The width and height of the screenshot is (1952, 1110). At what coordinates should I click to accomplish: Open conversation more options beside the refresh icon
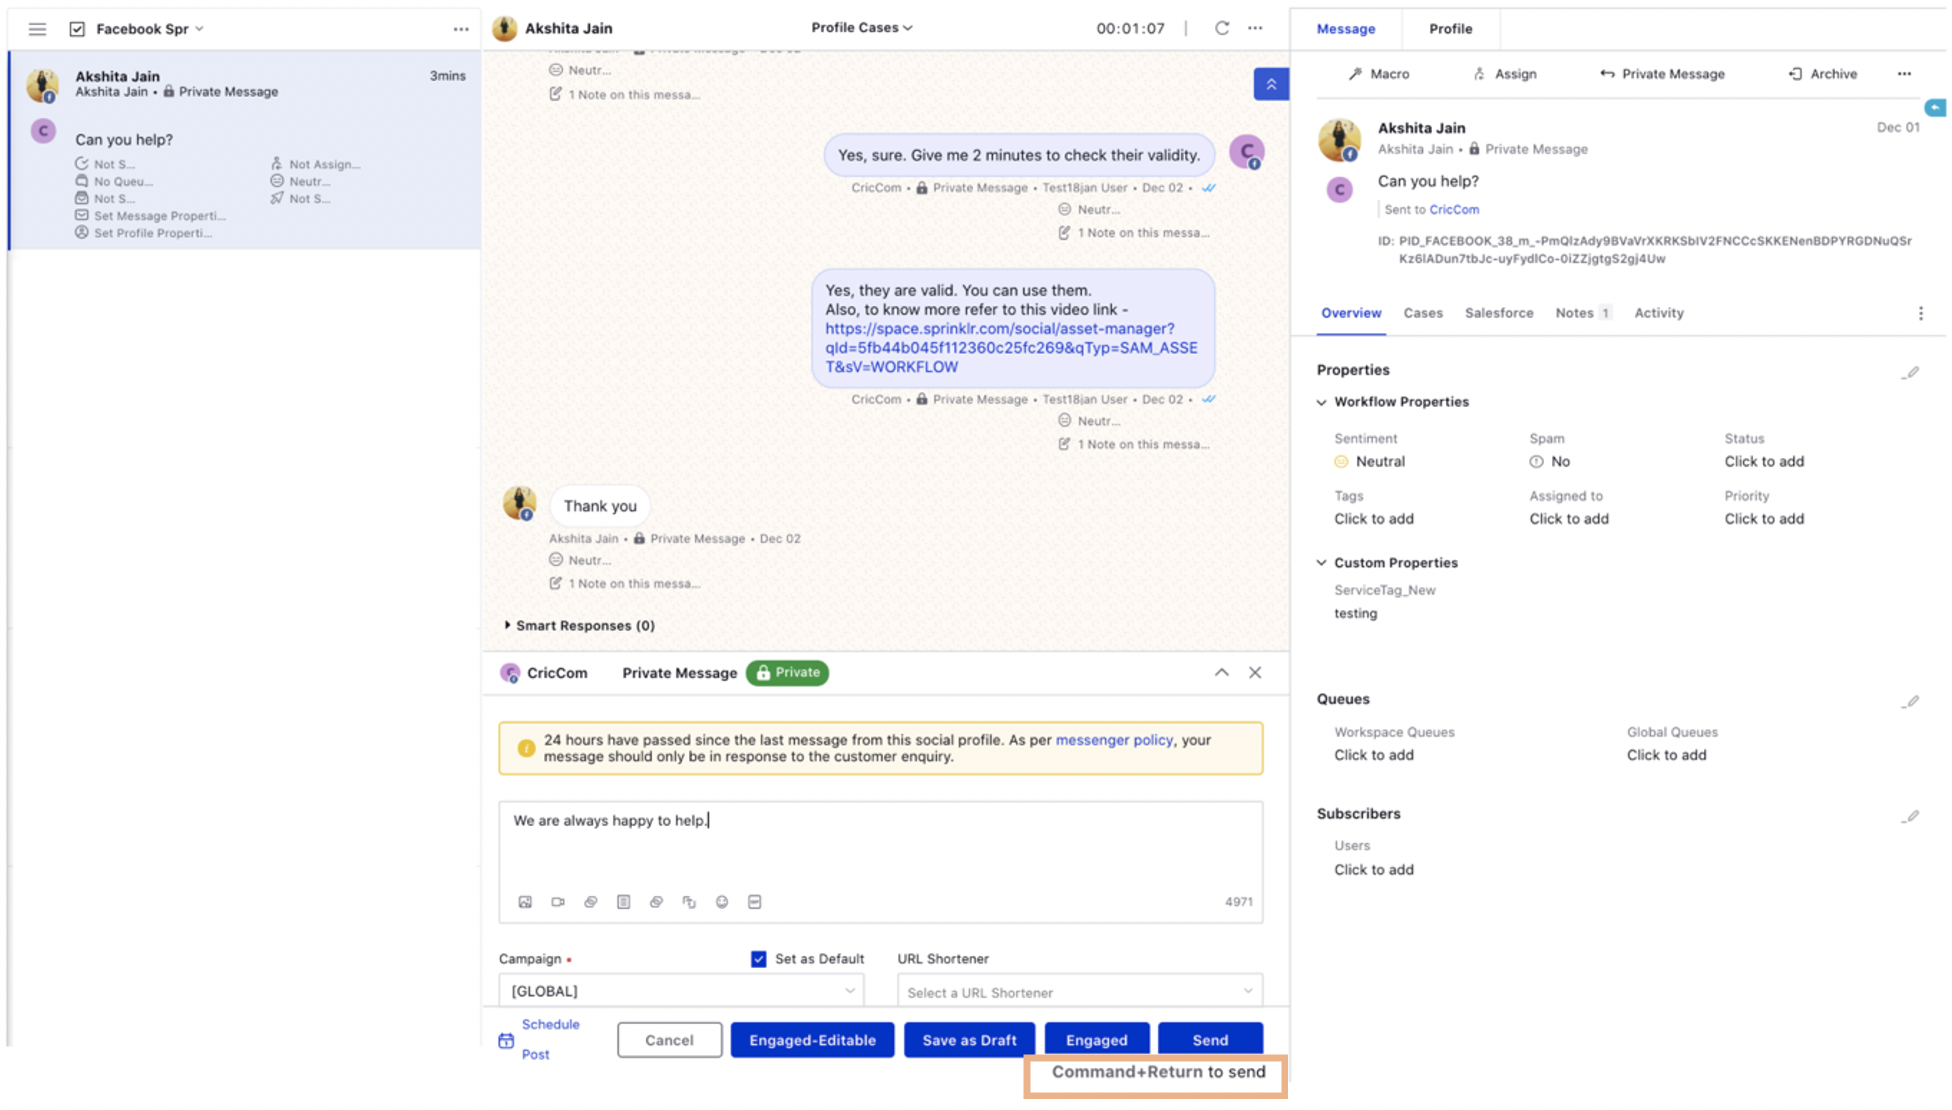click(1255, 28)
